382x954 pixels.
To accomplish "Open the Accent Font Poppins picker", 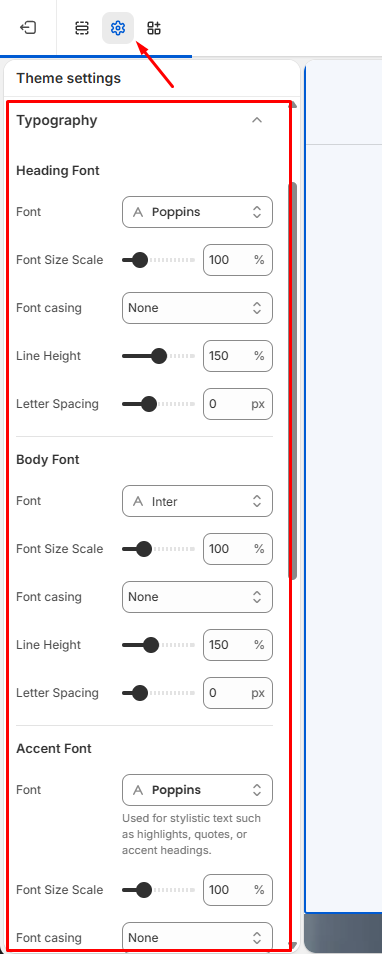I will (x=197, y=790).
